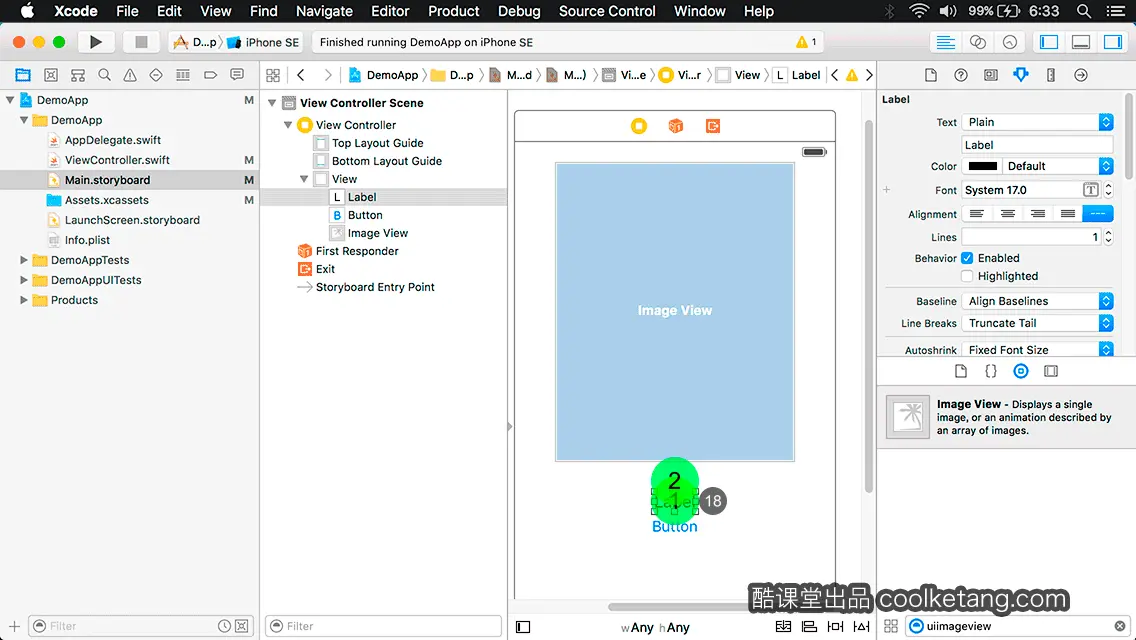Viewport: 1136px width, 640px height.
Task: Set alignment to justified
Action: click(1068, 214)
